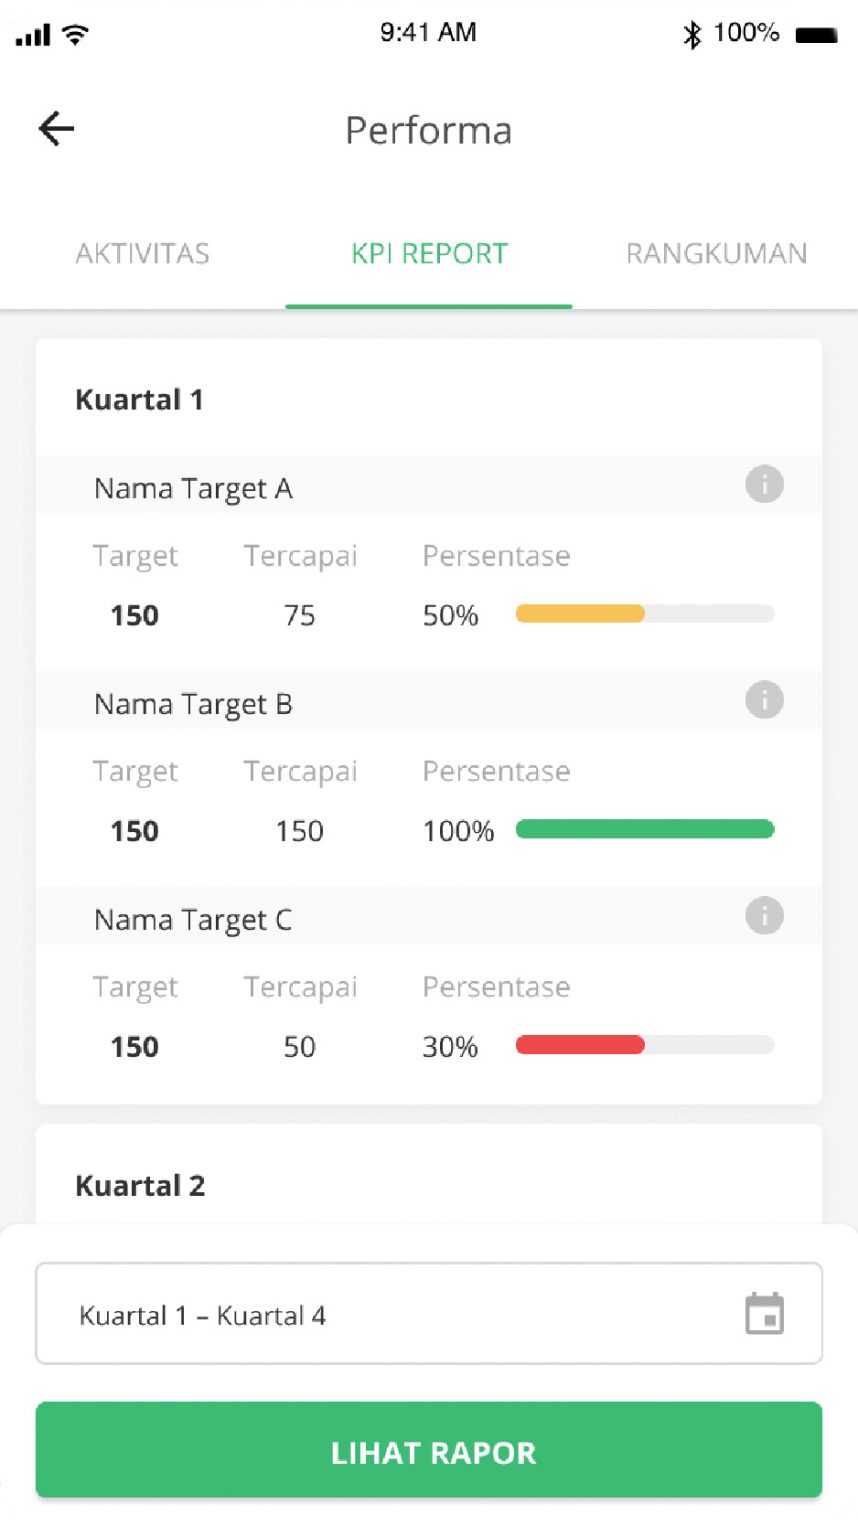Screen dimensions: 858x1536
Task: Collapse the Kuartal 1 section
Action: click(140, 398)
